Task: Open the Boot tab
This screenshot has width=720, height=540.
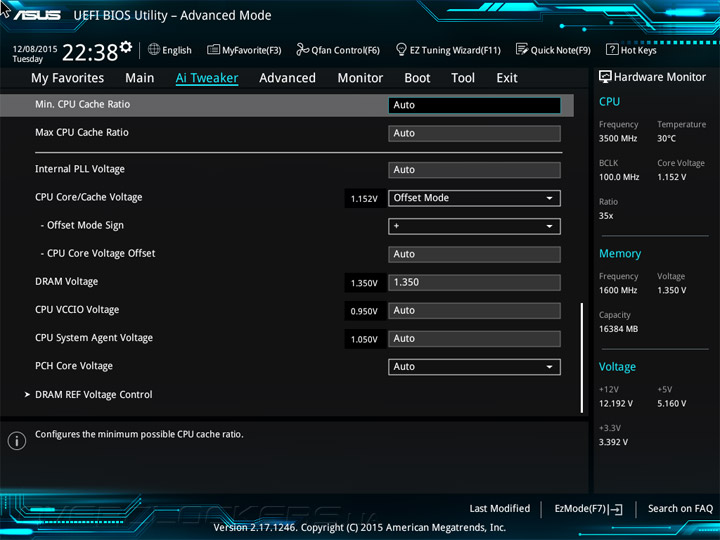Action: pyautogui.click(x=417, y=78)
